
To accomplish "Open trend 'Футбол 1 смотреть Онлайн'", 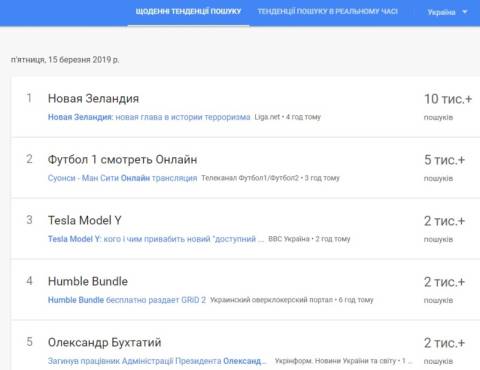I will coord(122,159).
